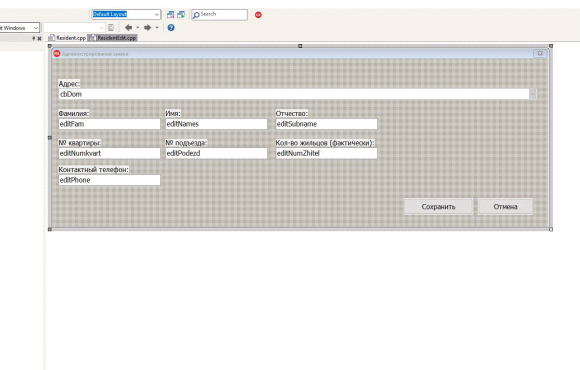Pin the left docked panel
Image resolution: width=580 pixels, height=370 pixels.
coord(34,38)
